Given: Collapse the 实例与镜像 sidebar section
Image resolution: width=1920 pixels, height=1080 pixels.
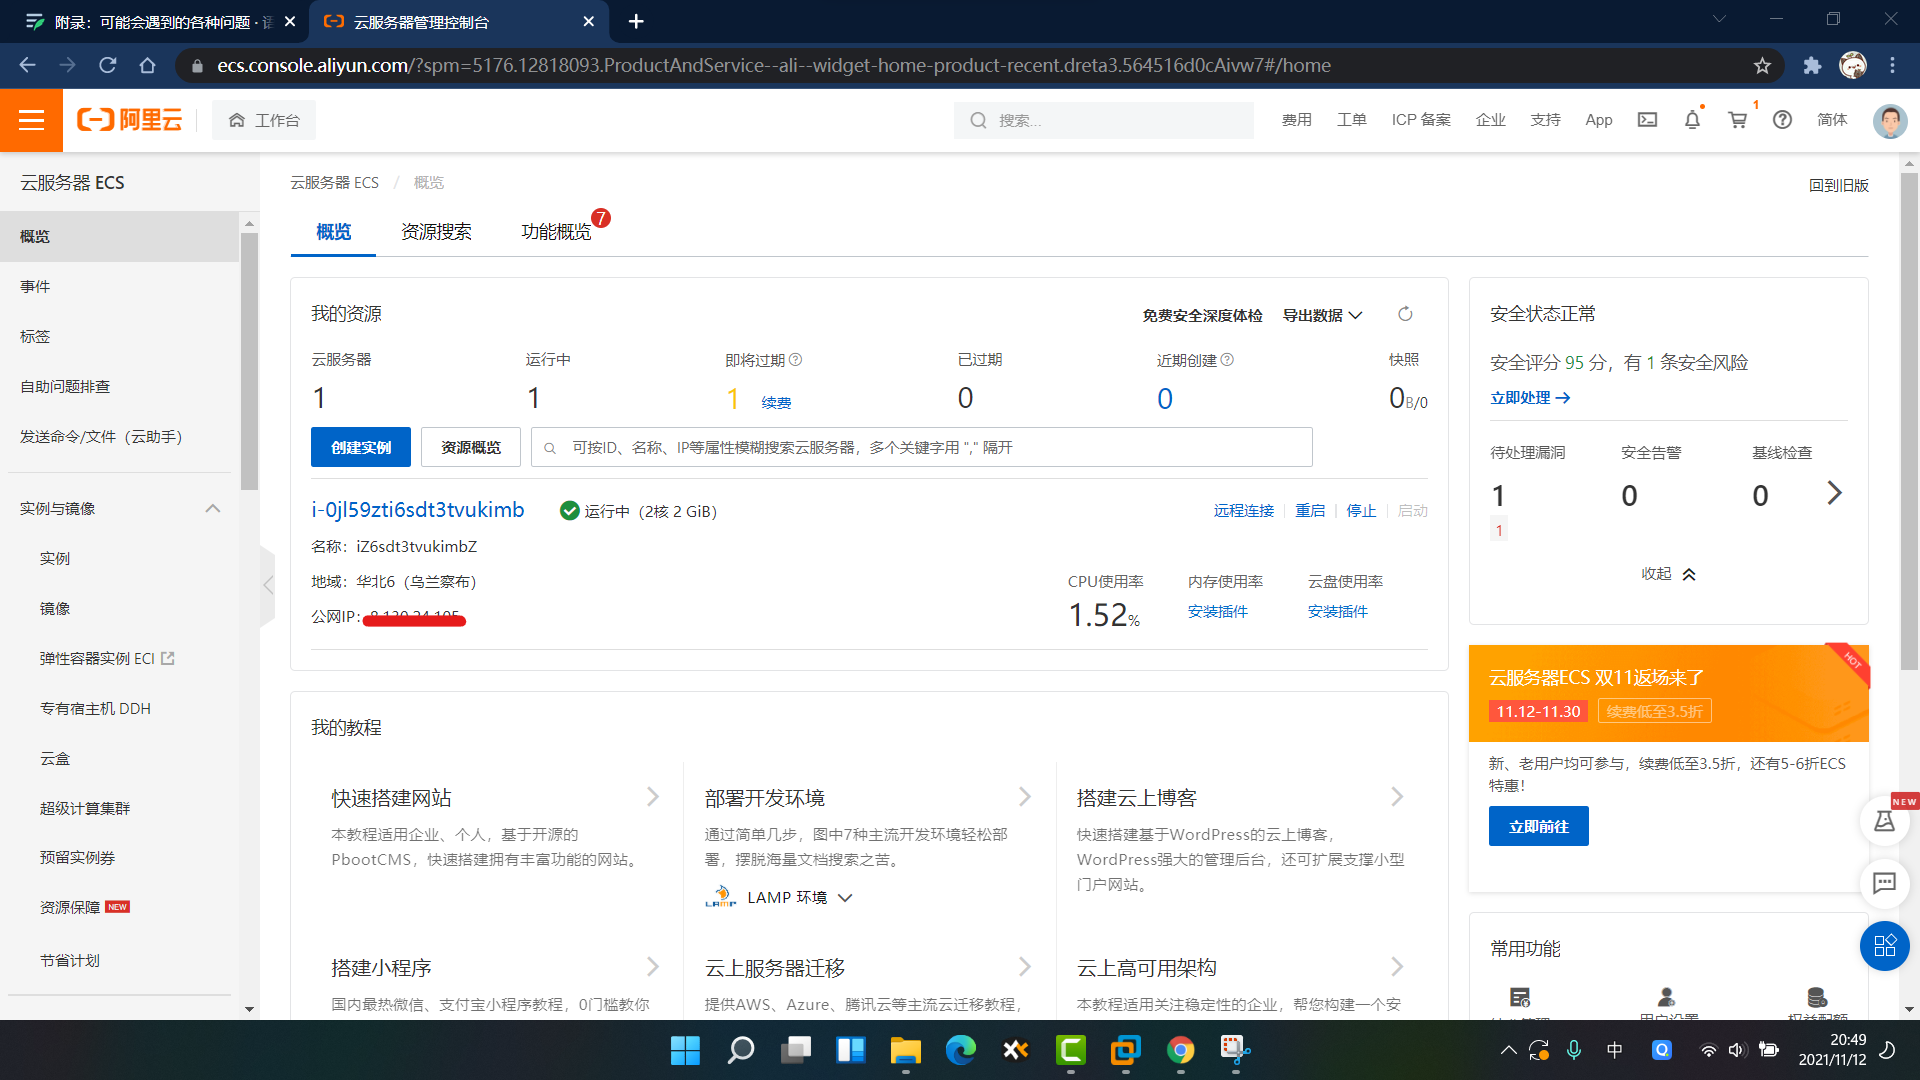Looking at the screenshot, I should [x=212, y=508].
